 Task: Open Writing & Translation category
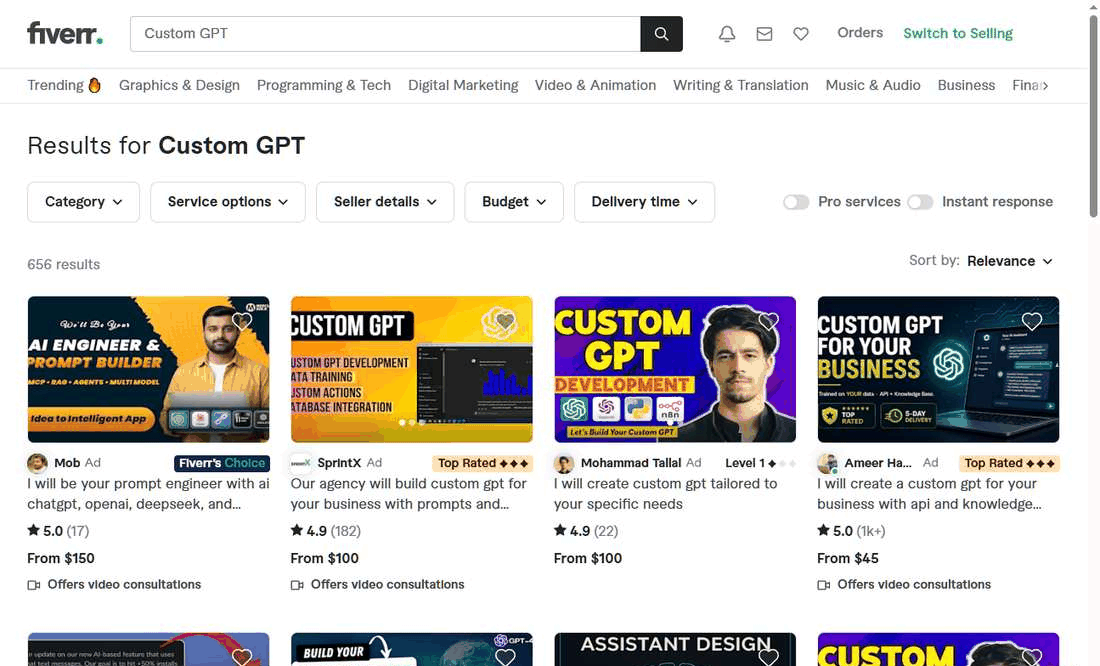pyautogui.click(x=740, y=85)
